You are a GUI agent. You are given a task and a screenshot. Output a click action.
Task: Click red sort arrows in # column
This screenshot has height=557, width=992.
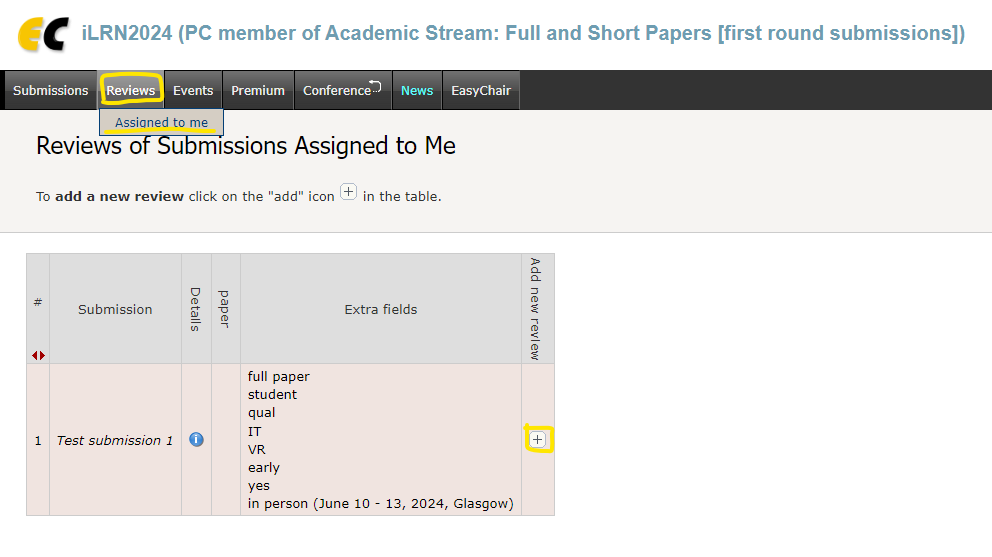38,355
